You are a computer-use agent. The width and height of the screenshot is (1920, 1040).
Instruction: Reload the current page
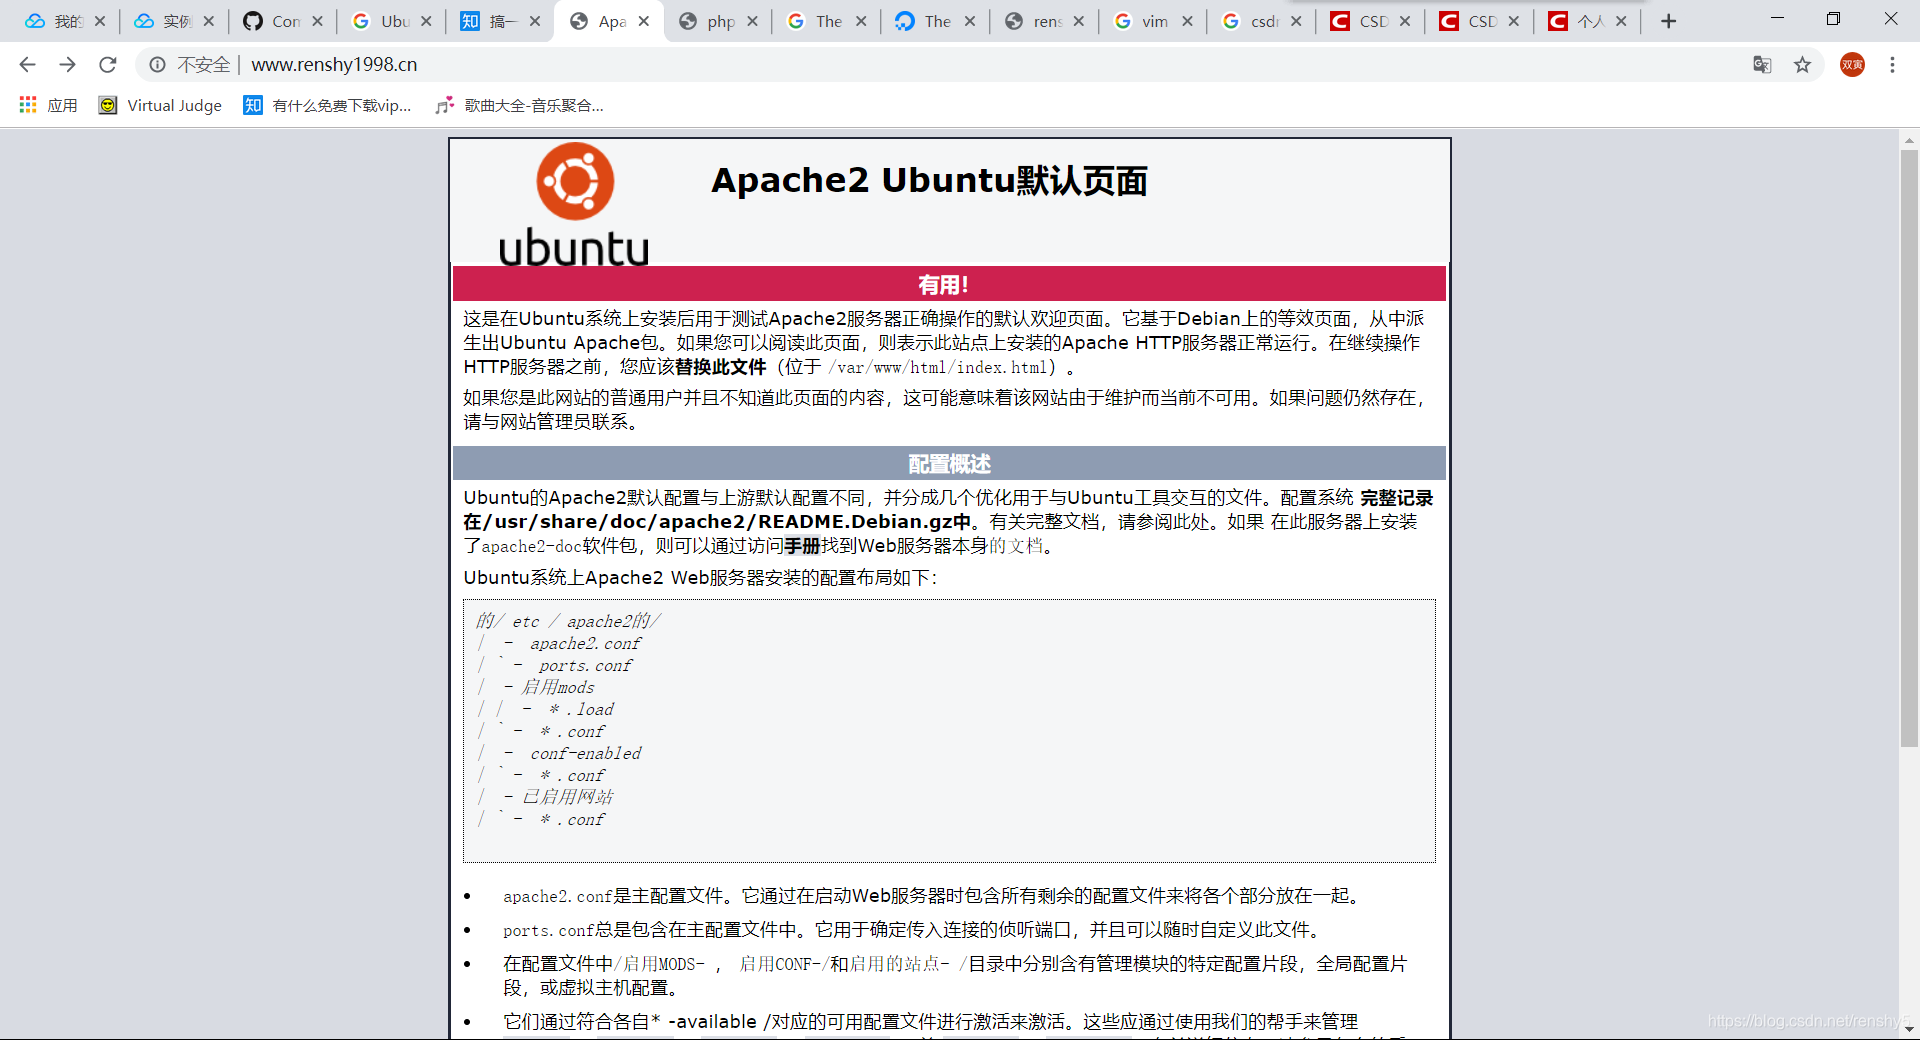[x=108, y=64]
